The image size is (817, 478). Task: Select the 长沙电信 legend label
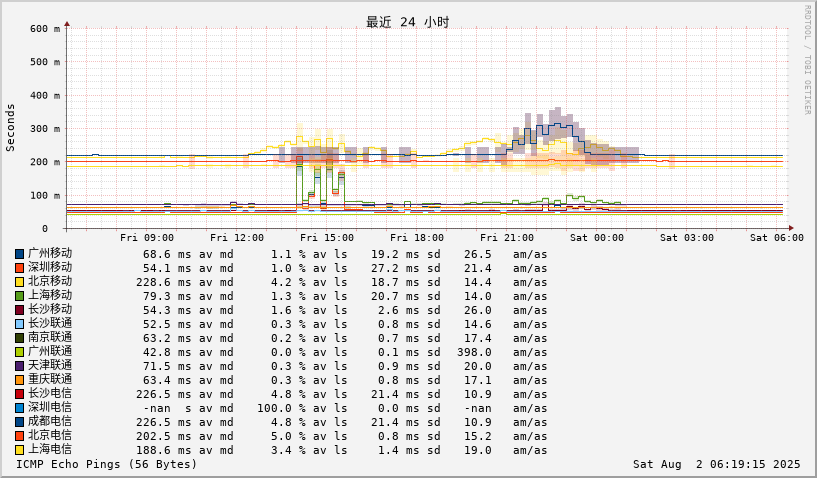click(x=50, y=394)
